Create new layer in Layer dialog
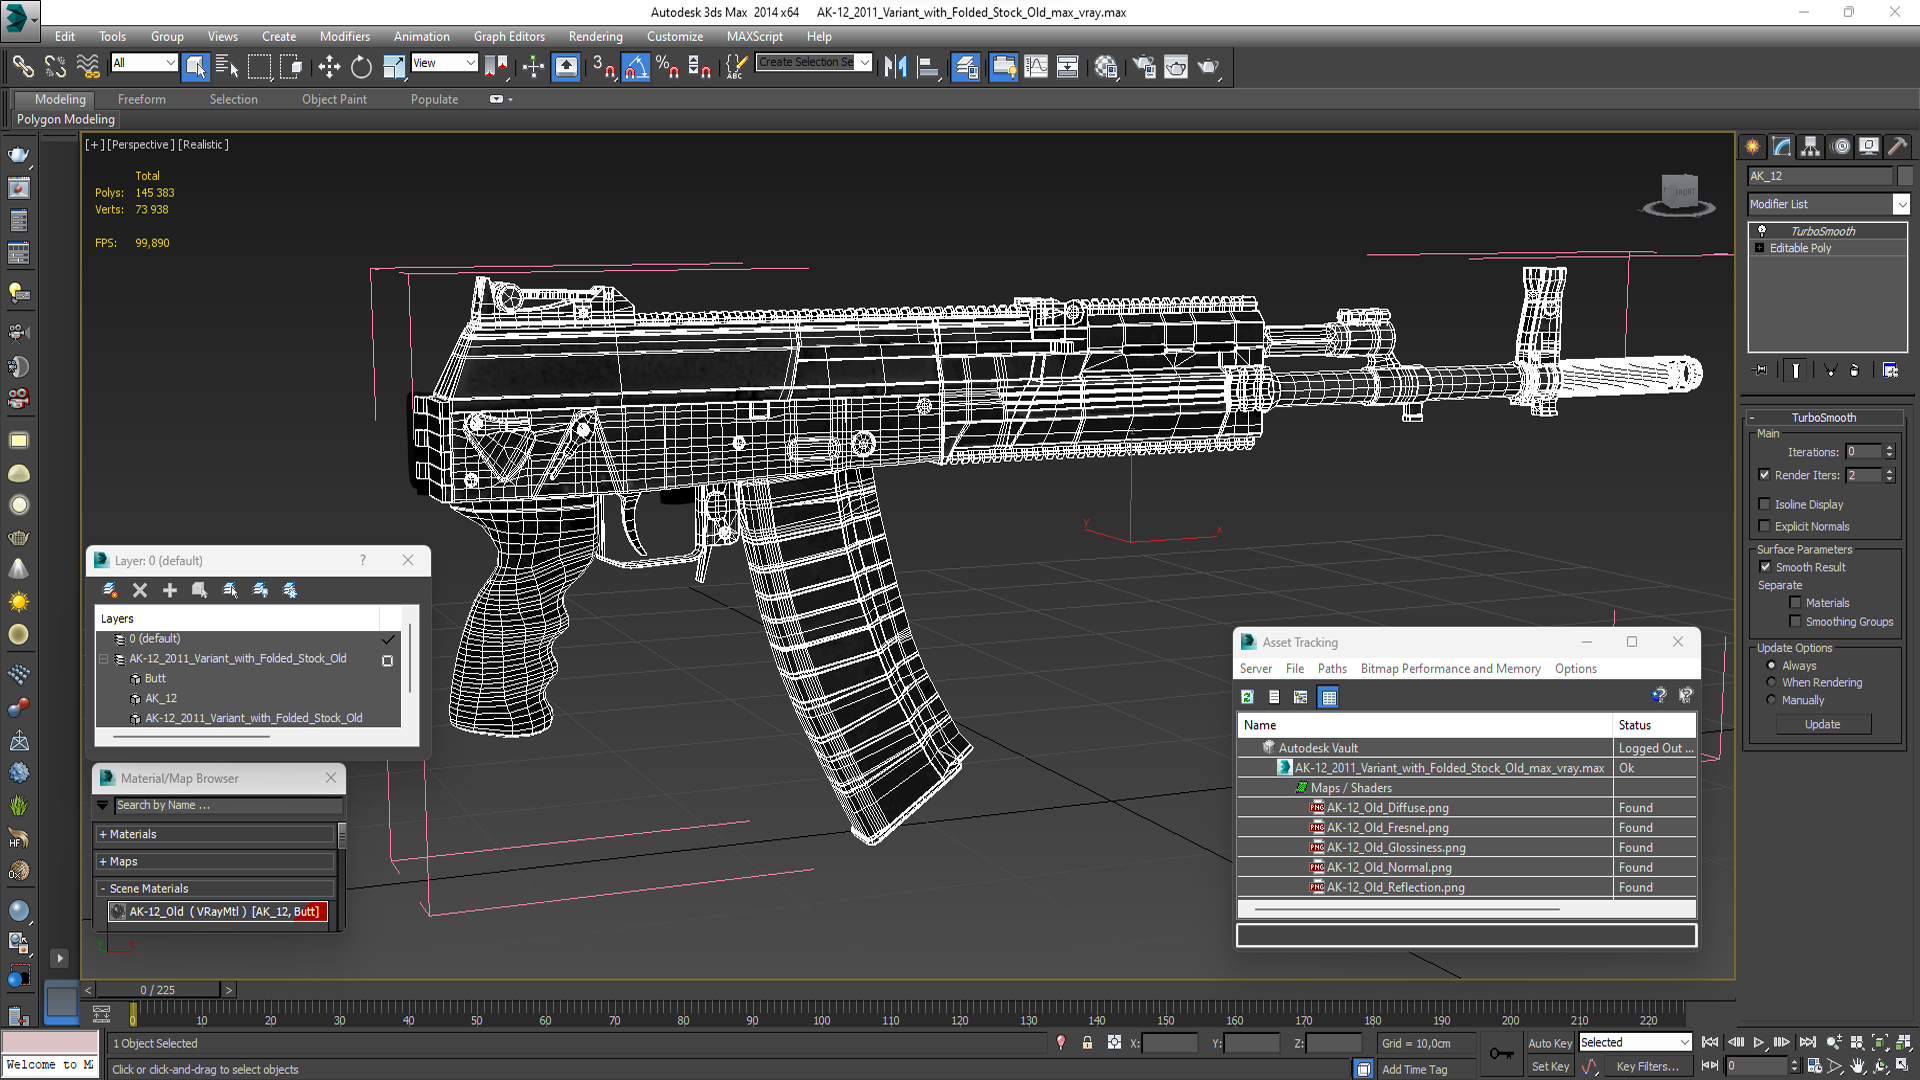Screen dimensions: 1920x1080 point(110,590)
